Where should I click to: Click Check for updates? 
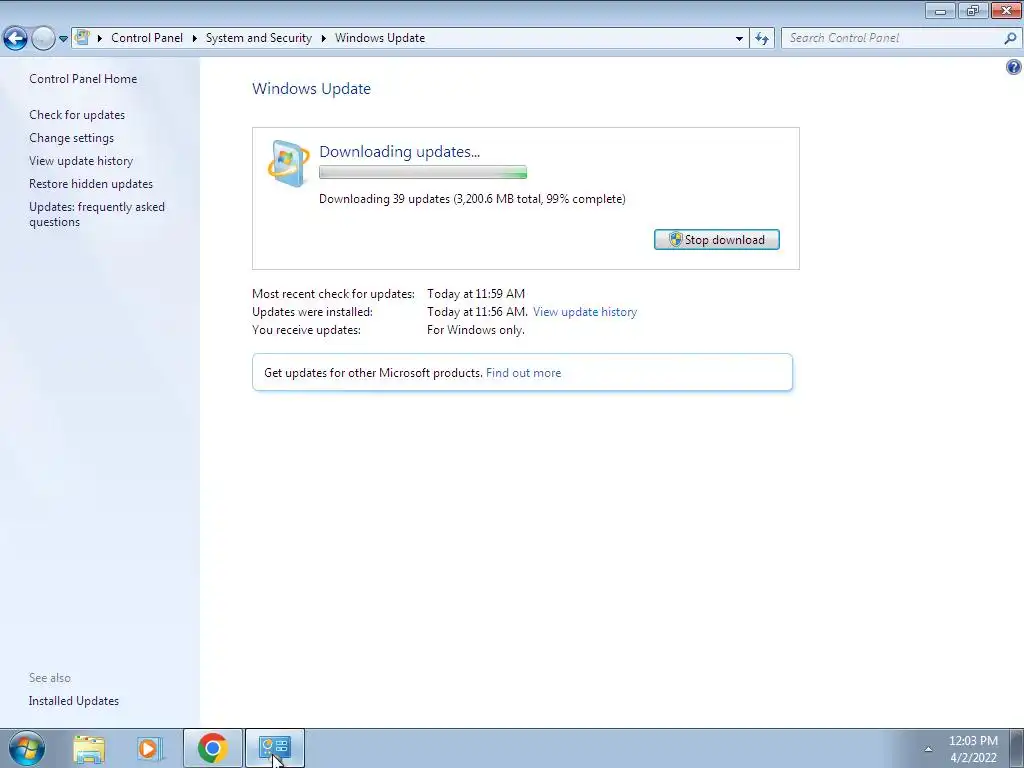[77, 115]
